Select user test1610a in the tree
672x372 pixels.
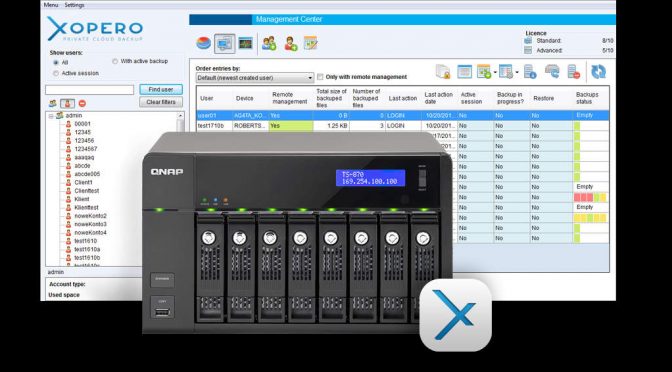[x=87, y=249]
